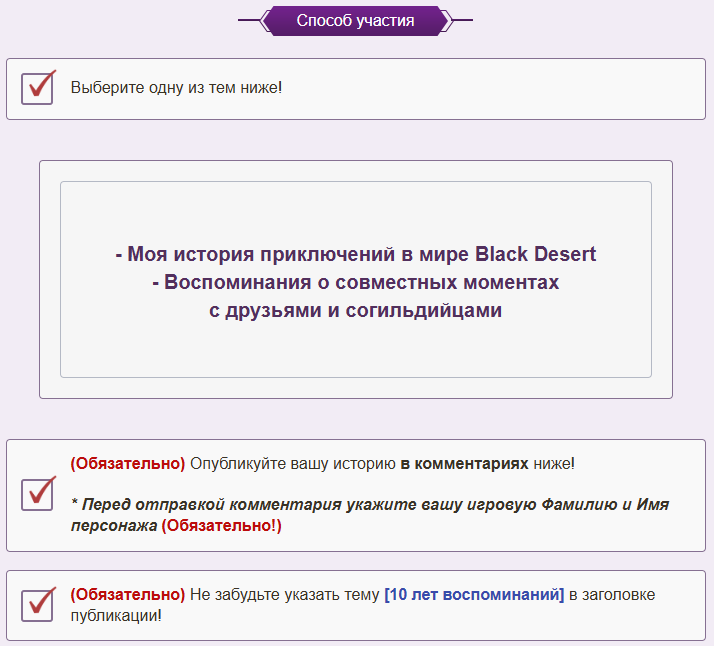Click the red '(Обязательно)' before 'Опубликуйте вашу историю'

click(128, 463)
